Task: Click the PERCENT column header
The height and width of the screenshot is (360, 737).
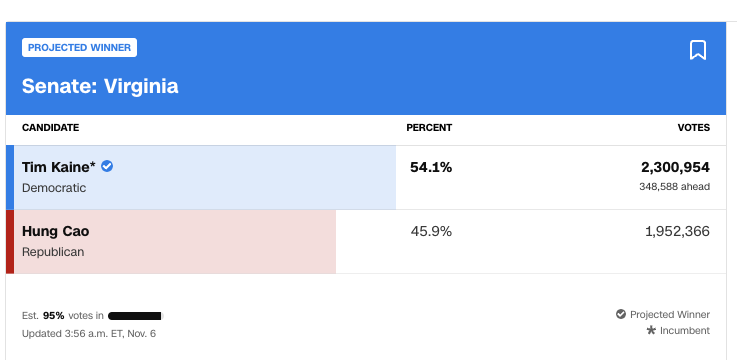Action: click(429, 128)
